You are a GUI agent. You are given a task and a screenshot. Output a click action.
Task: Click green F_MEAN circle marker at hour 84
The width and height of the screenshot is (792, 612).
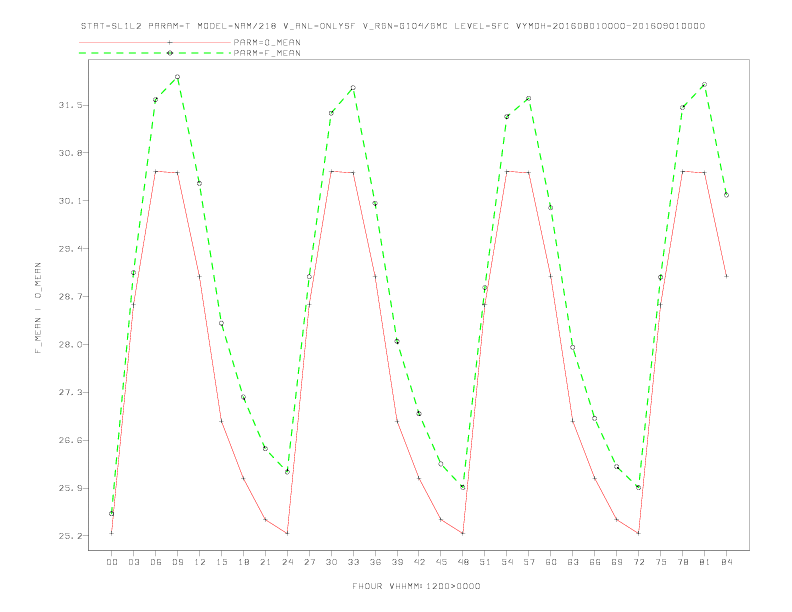pyautogui.click(x=726, y=195)
